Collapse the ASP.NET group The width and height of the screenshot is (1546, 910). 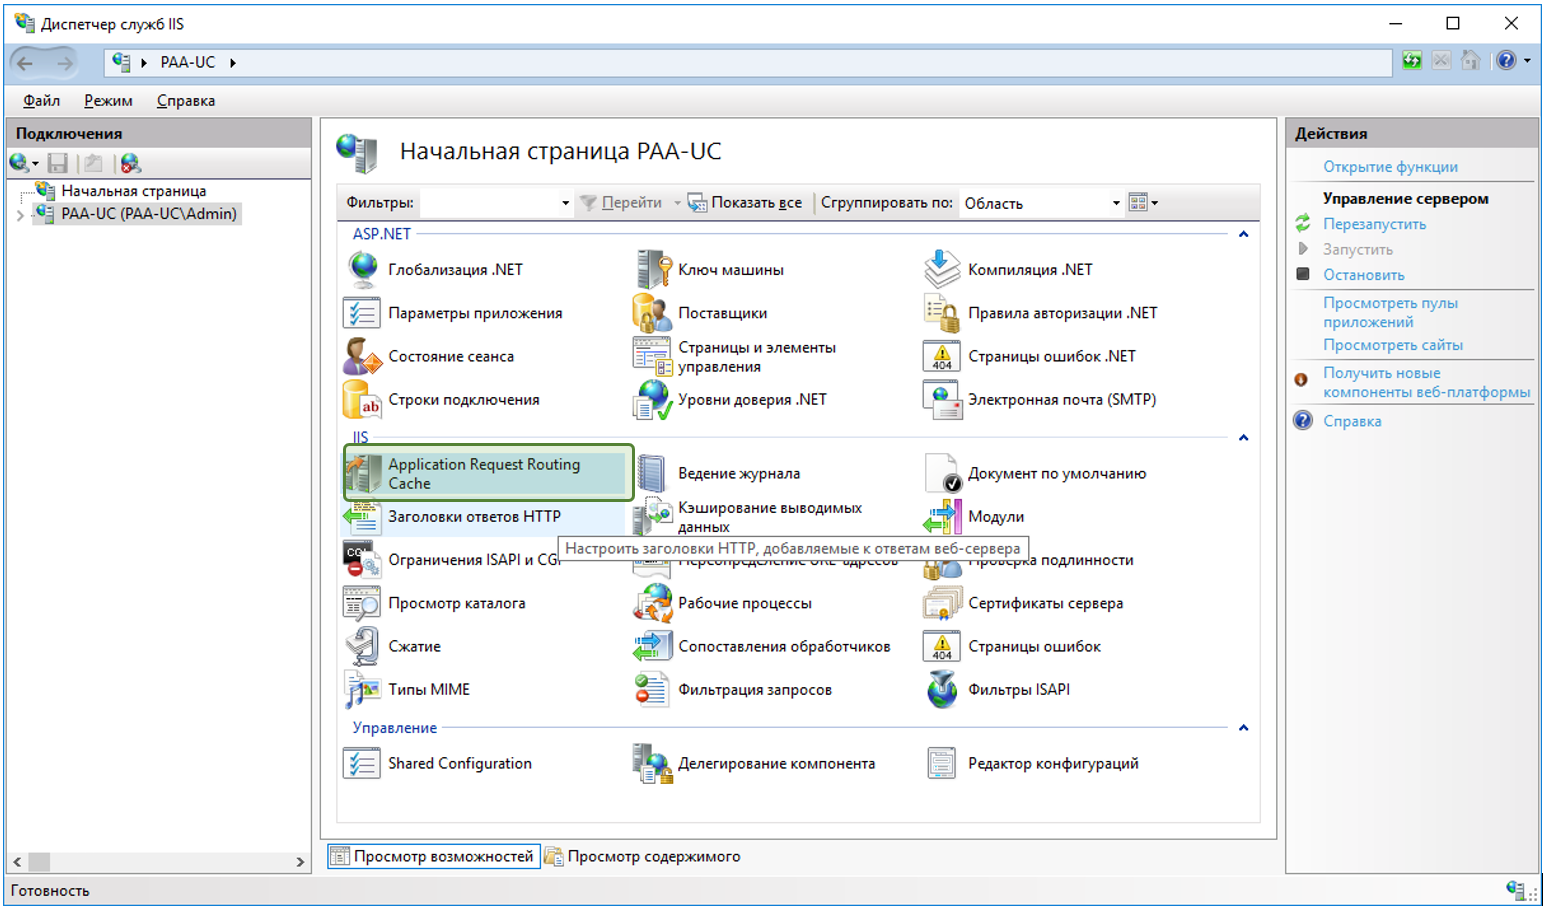(x=1244, y=234)
